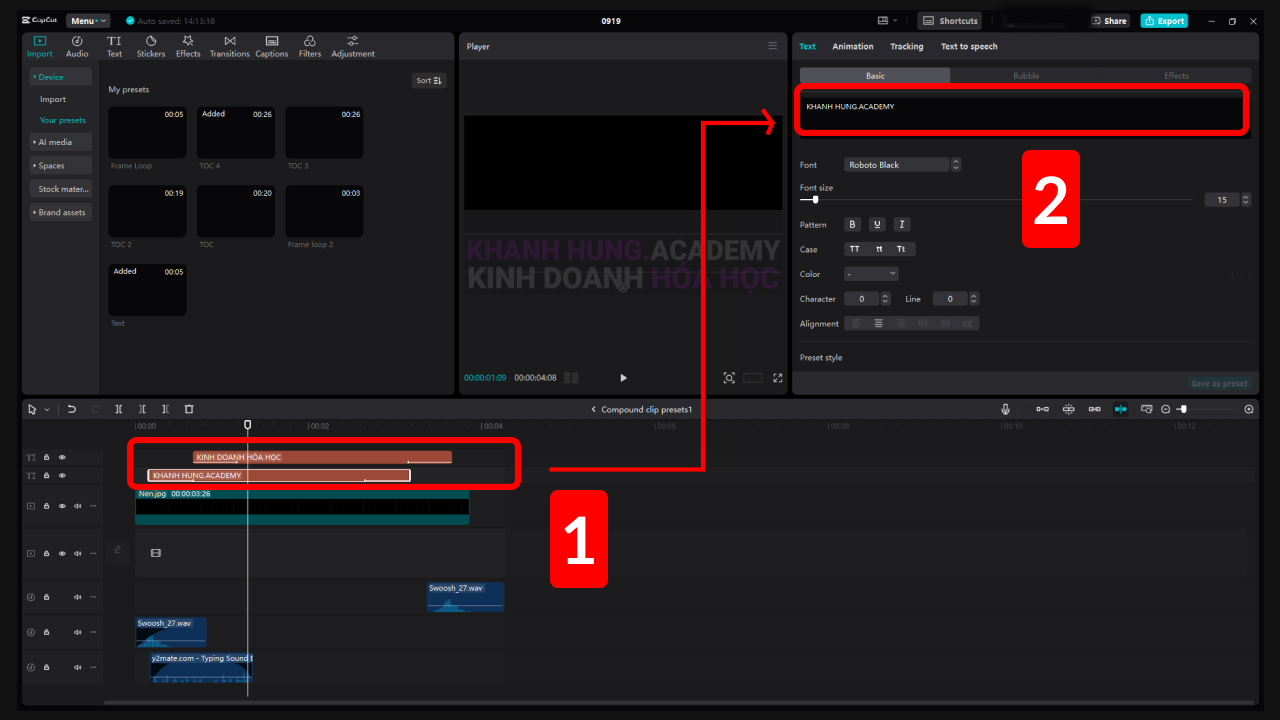Select the Basic sub-tab
Screen dimensions: 1280x720
pos(875,76)
